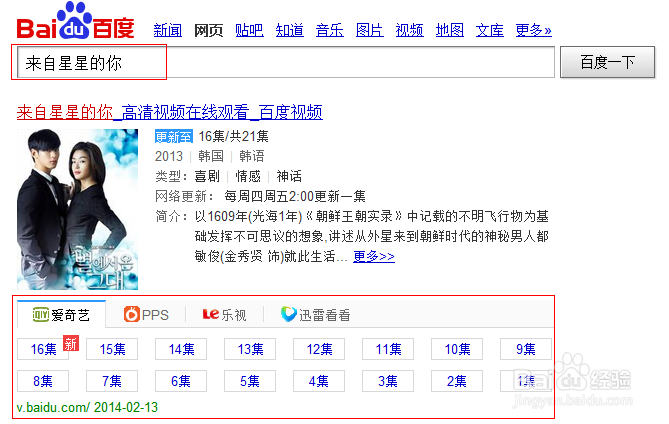669x424 pixels.
Task: Select the 网页 navigation item
Action: pyautogui.click(x=209, y=30)
